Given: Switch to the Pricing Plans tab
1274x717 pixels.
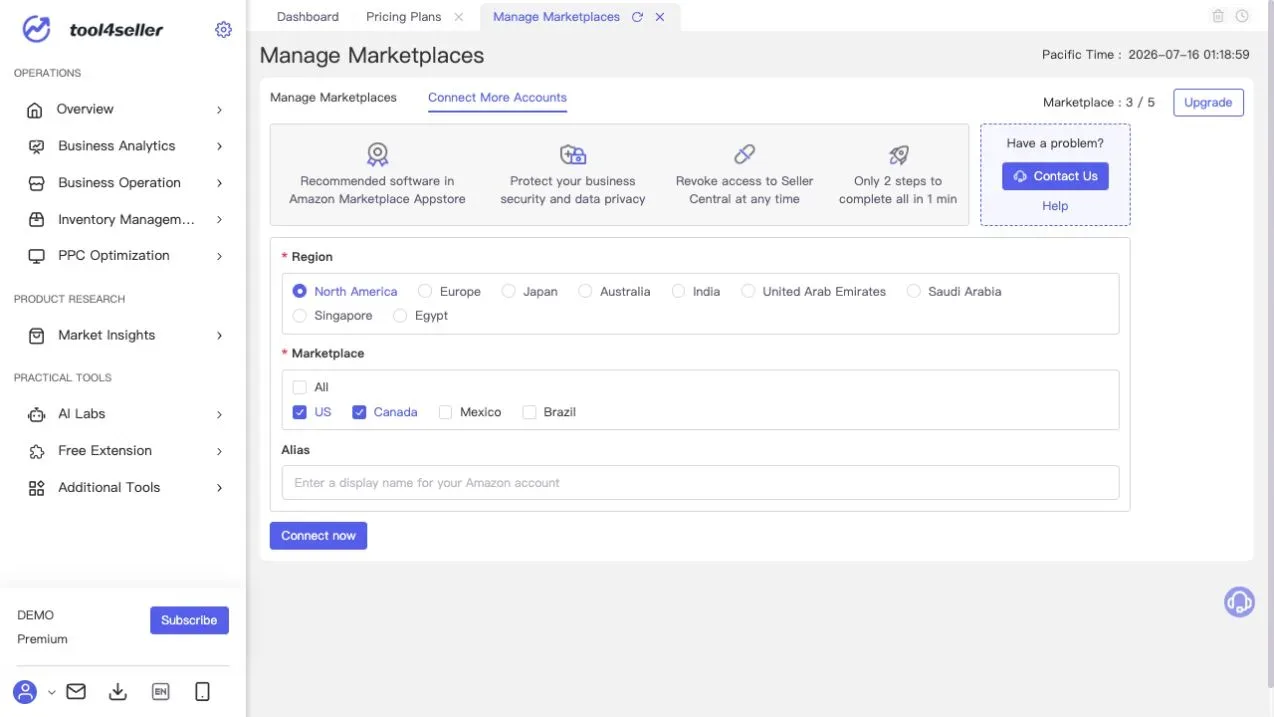Looking at the screenshot, I should (403, 17).
